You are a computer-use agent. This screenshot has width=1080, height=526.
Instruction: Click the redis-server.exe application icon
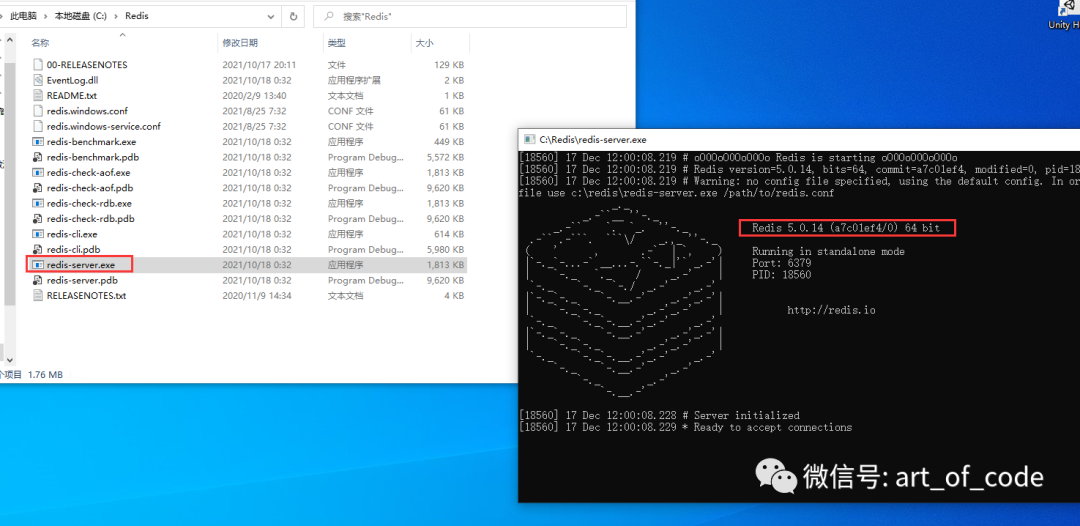tap(38, 265)
